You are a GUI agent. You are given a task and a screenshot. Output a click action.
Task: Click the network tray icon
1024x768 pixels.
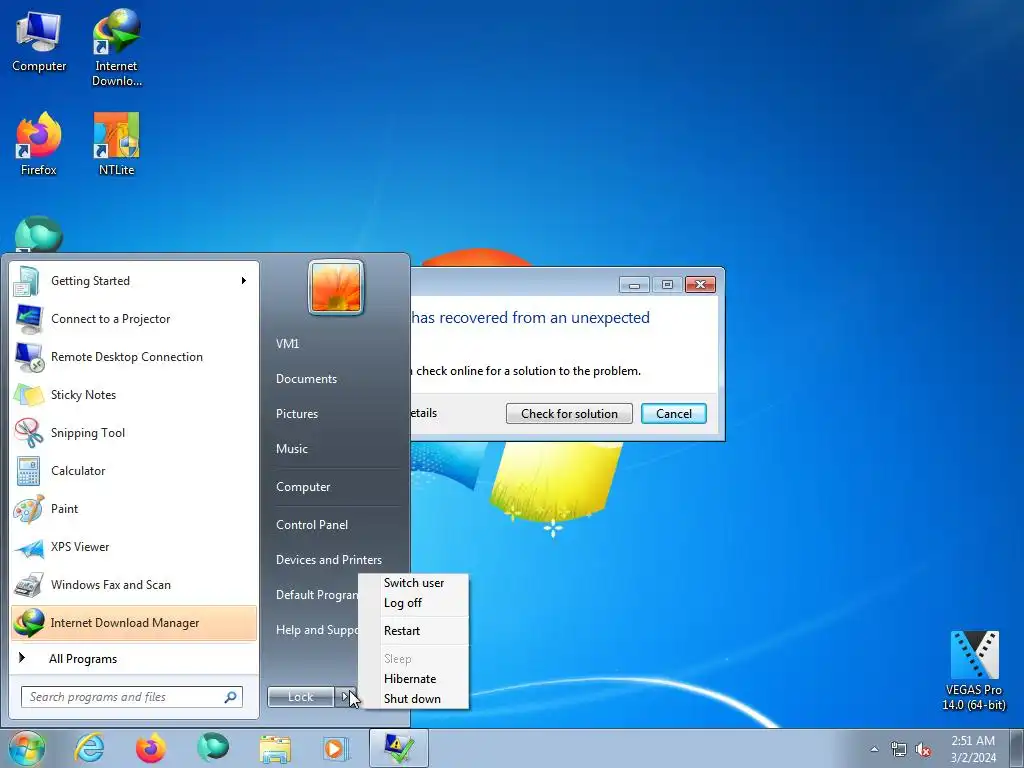pos(899,749)
